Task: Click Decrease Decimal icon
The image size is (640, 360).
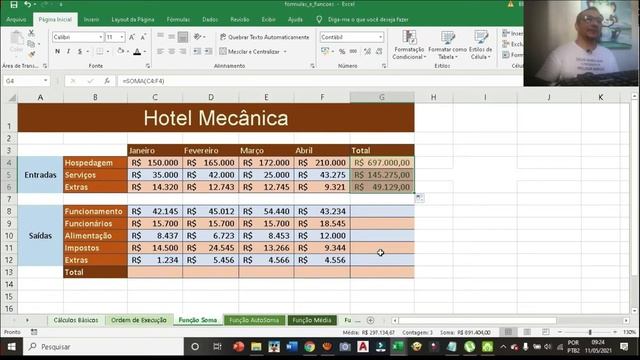Action: tap(379, 51)
